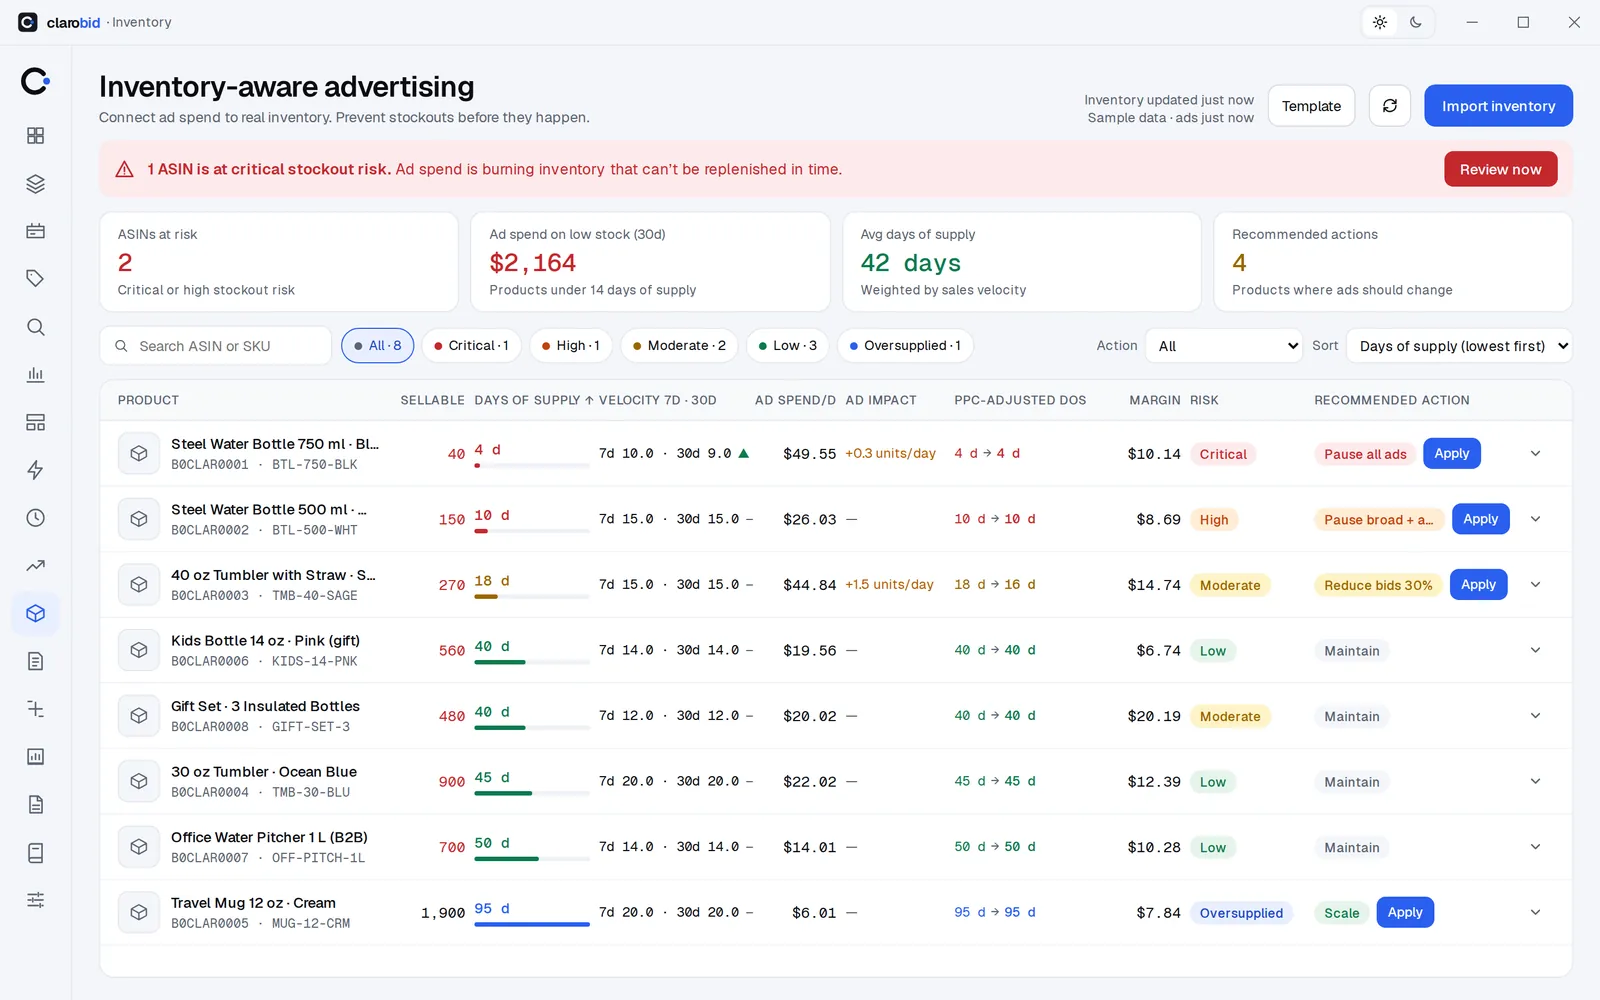The image size is (1600, 1000).
Task: Expand the Office Water Pitcher row
Action: [1535, 847]
